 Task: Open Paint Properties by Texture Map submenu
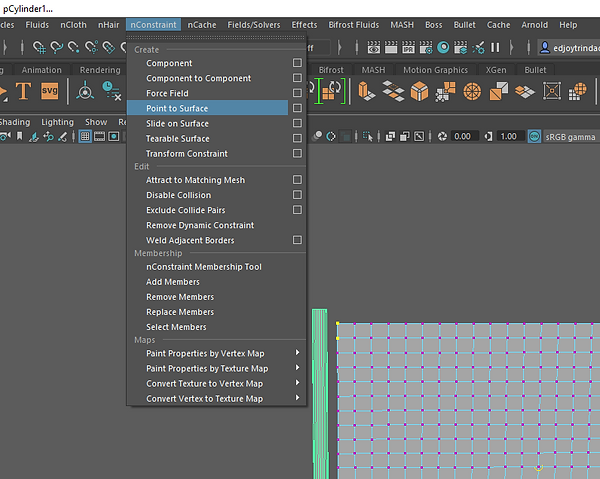tap(216, 368)
